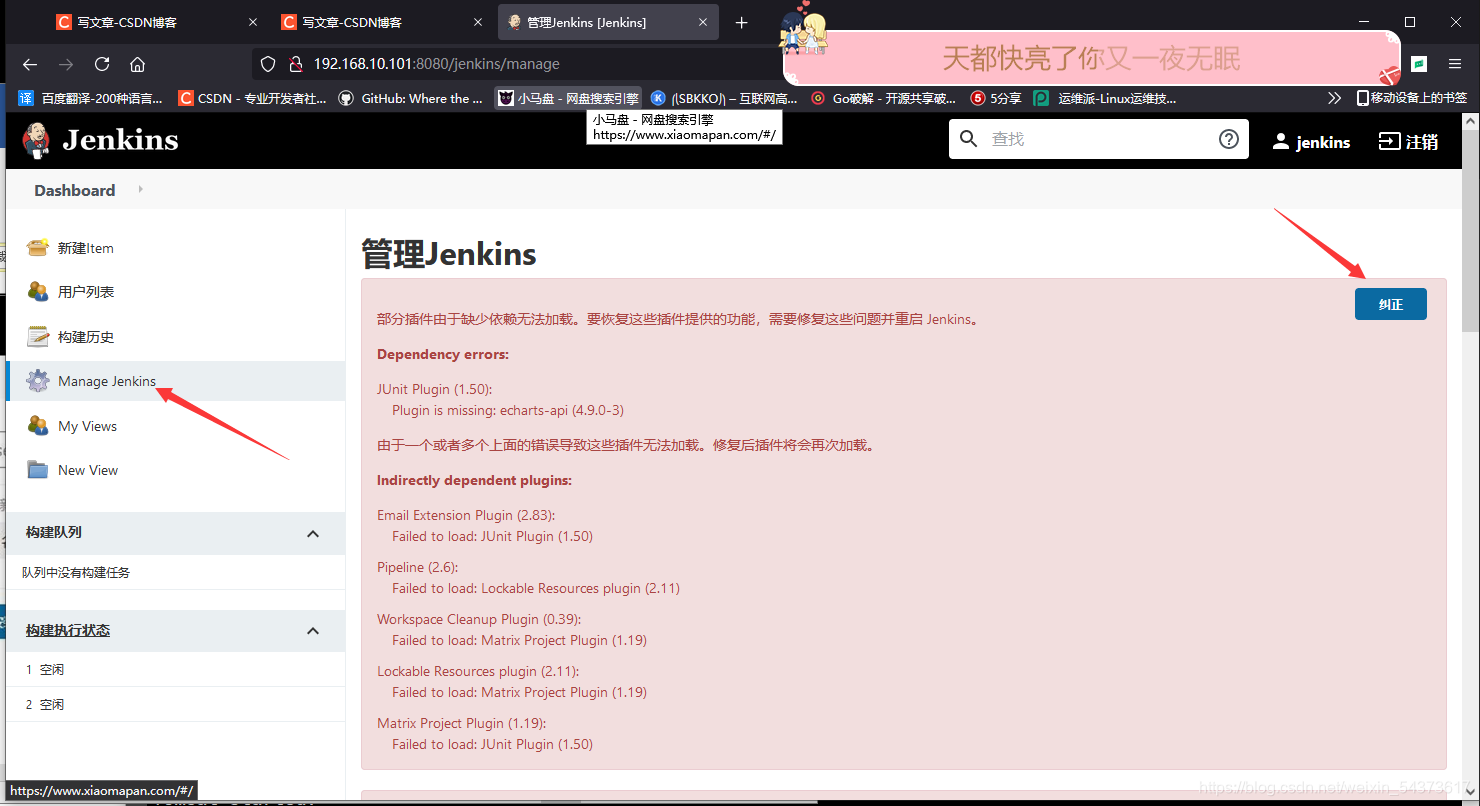Expand the Dashboard breadcrumb arrow

(140, 189)
